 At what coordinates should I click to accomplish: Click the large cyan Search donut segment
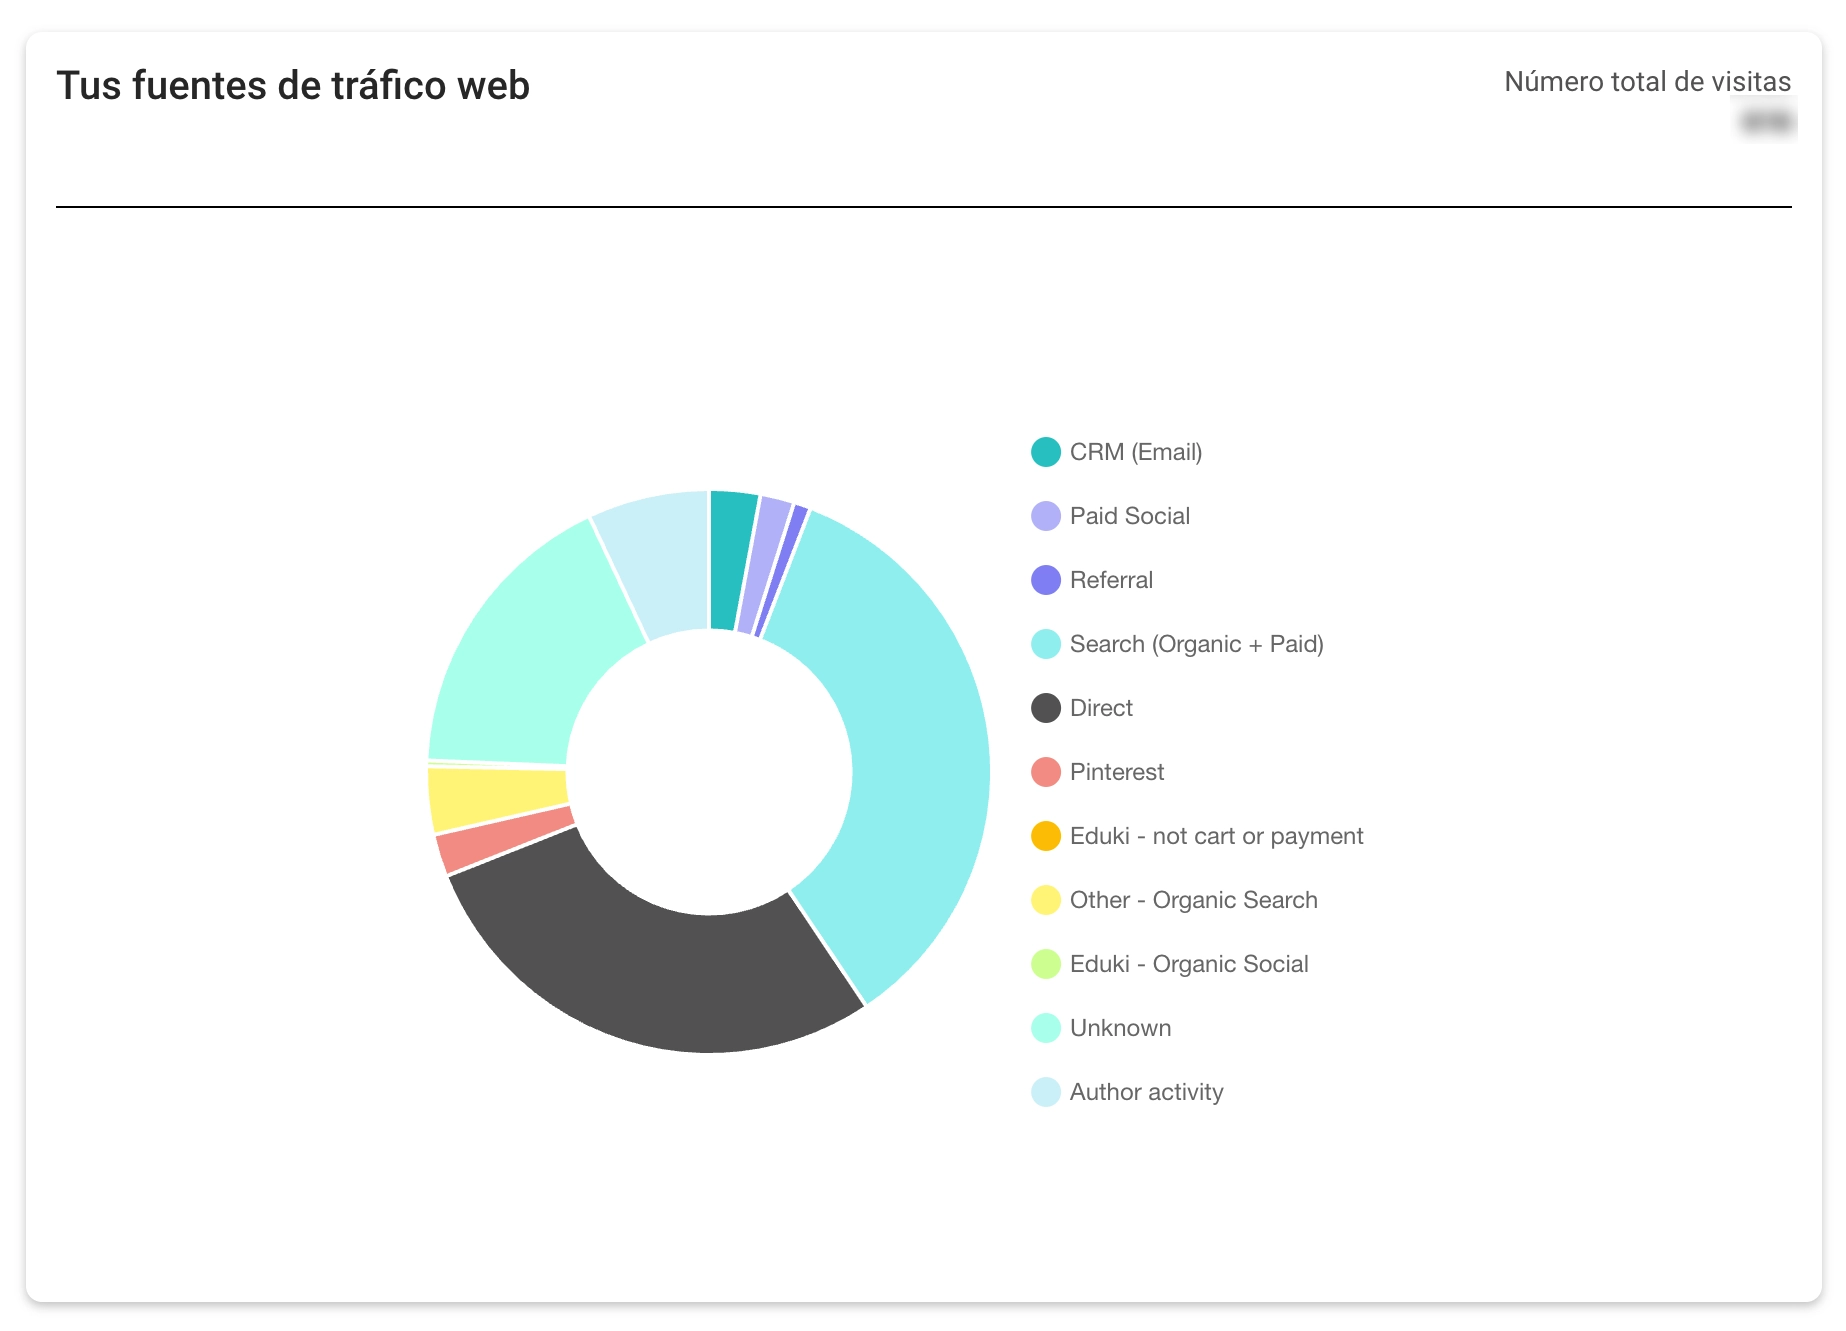[x=910, y=760]
